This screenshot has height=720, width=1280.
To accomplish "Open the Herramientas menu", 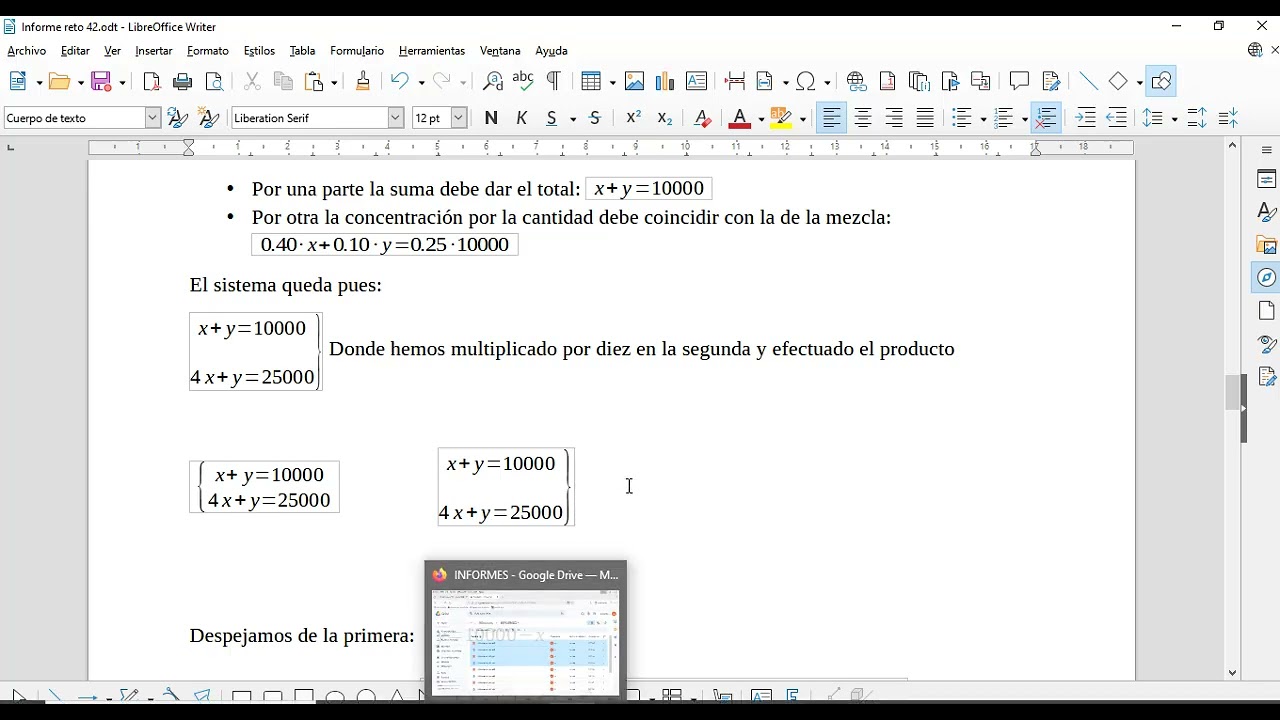I will tap(432, 51).
